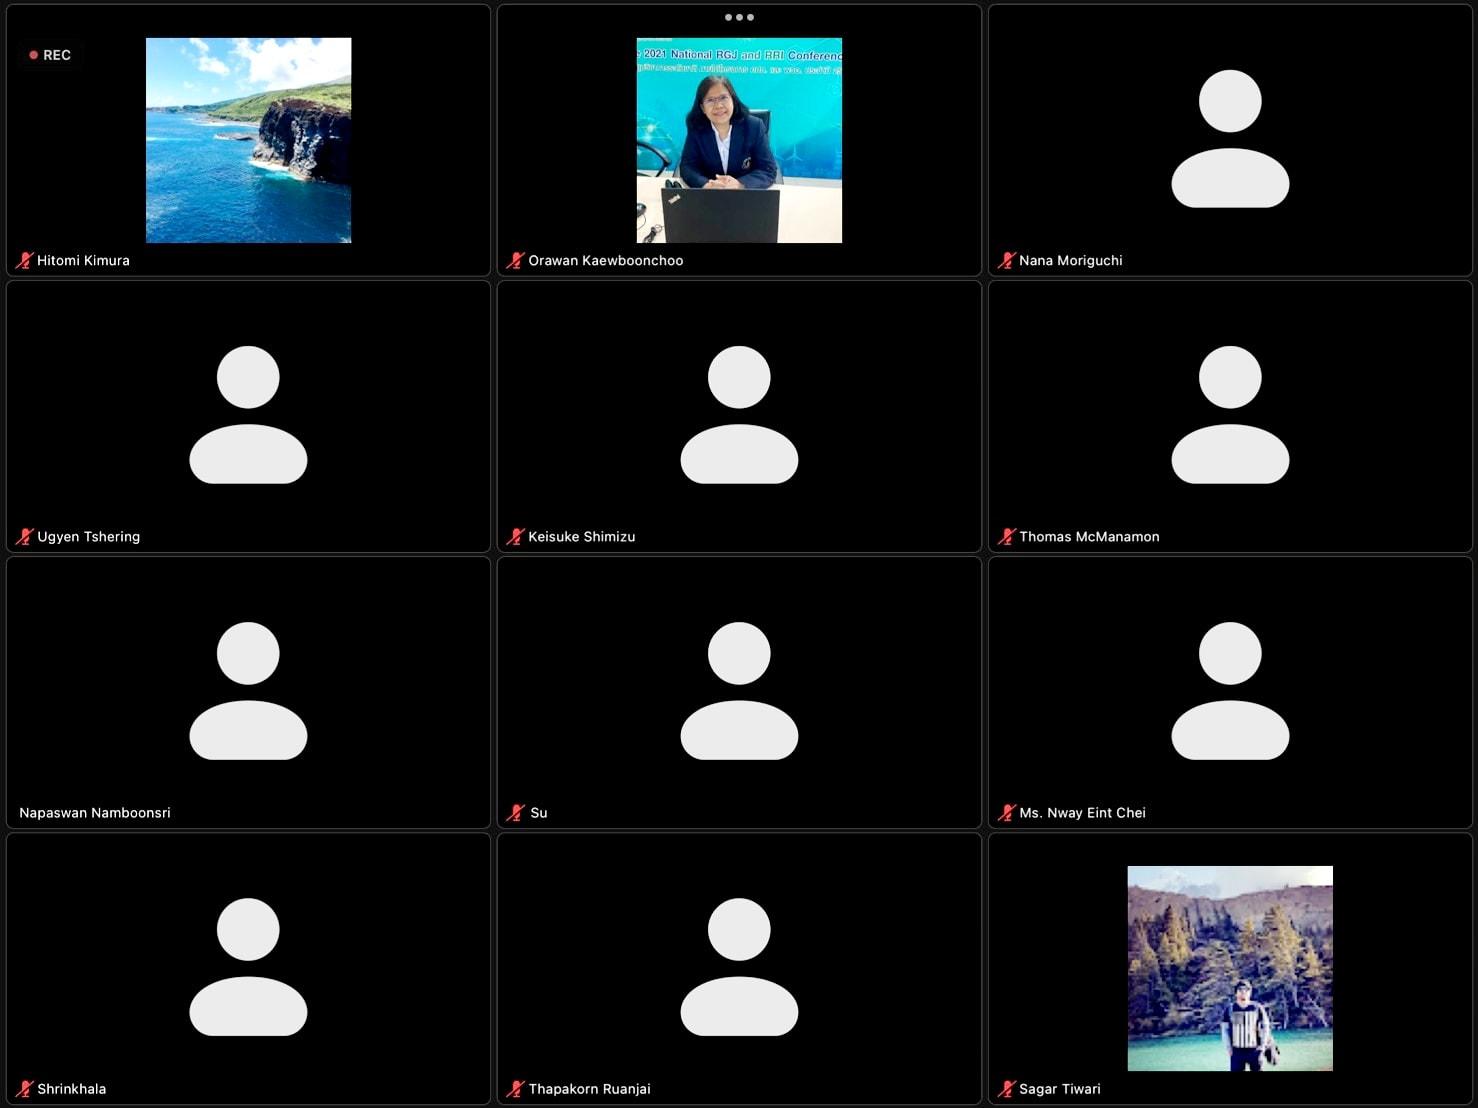The width and height of the screenshot is (1478, 1108).
Task: Select Orawan Kaewboonchoo's live video feed
Action: (739, 140)
